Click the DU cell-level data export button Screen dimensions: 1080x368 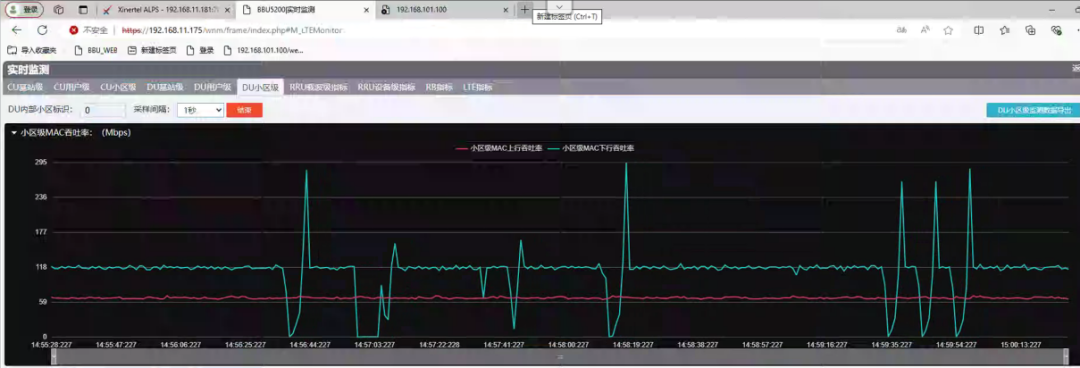pos(1033,110)
